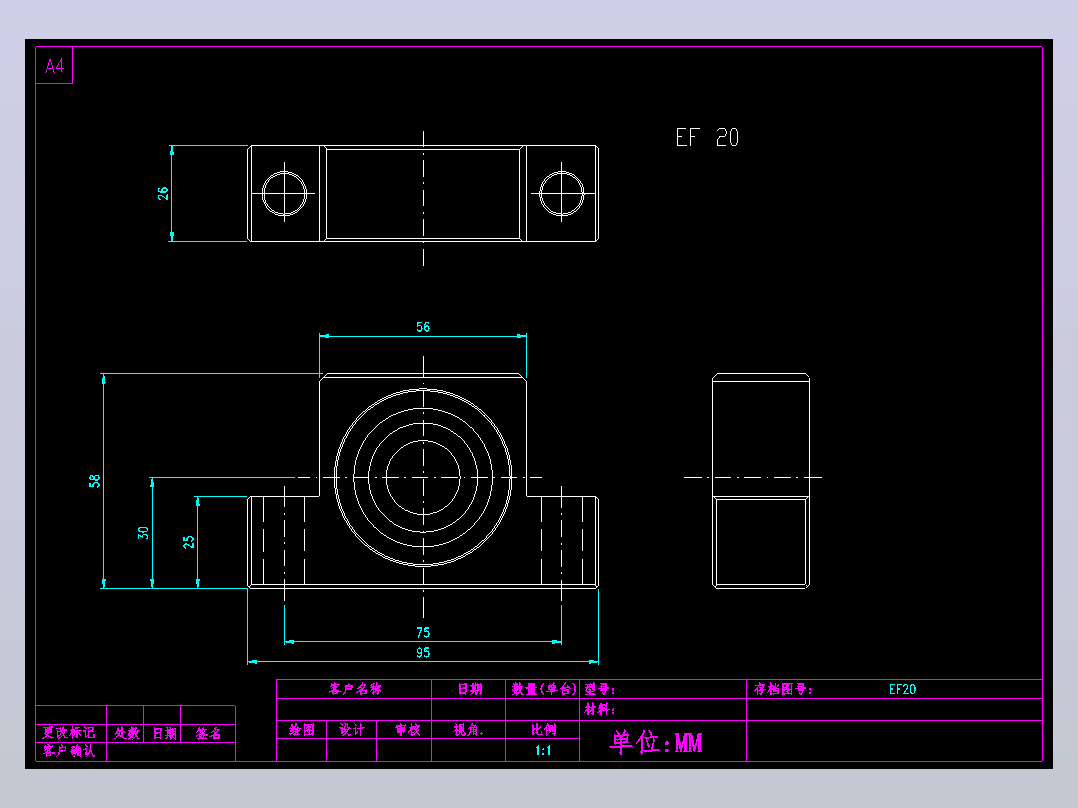The width and height of the screenshot is (1078, 808).
Task: Select the 处数 cell
Action: (126, 733)
